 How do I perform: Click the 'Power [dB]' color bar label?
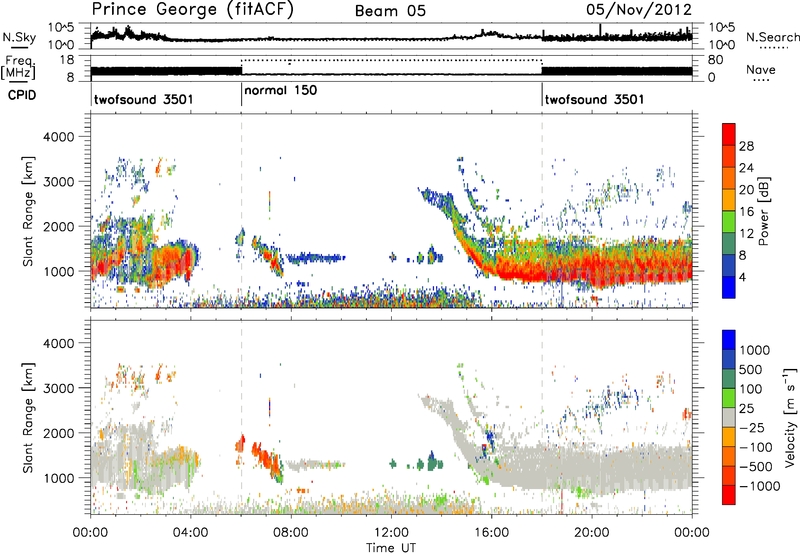point(764,211)
